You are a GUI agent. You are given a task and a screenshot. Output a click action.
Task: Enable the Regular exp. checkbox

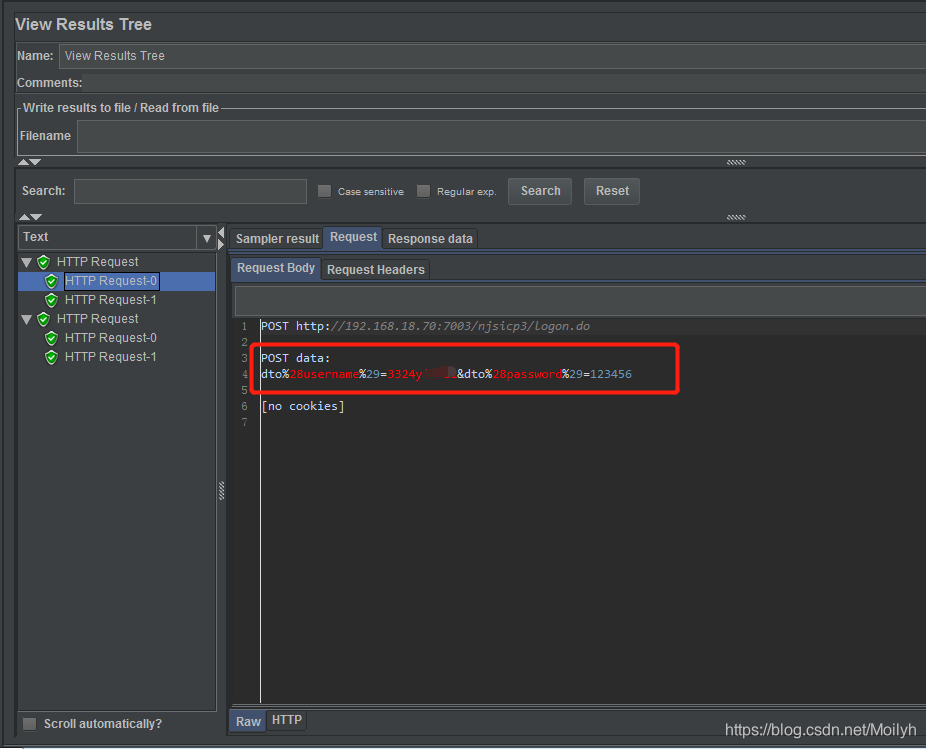click(x=423, y=191)
